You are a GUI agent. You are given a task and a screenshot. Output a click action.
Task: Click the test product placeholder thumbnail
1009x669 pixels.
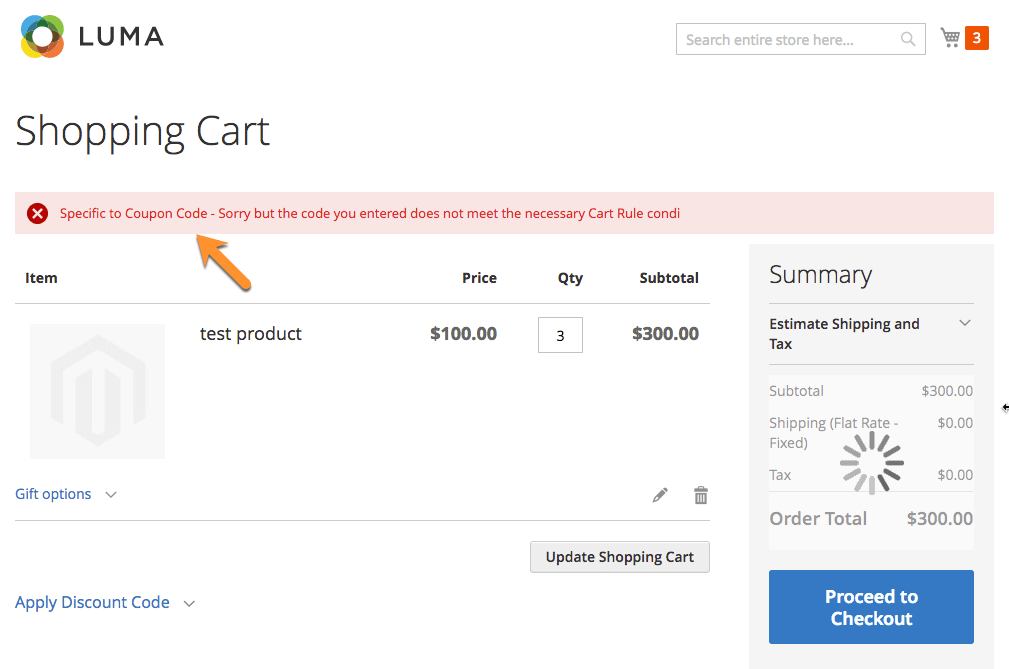pos(97,391)
